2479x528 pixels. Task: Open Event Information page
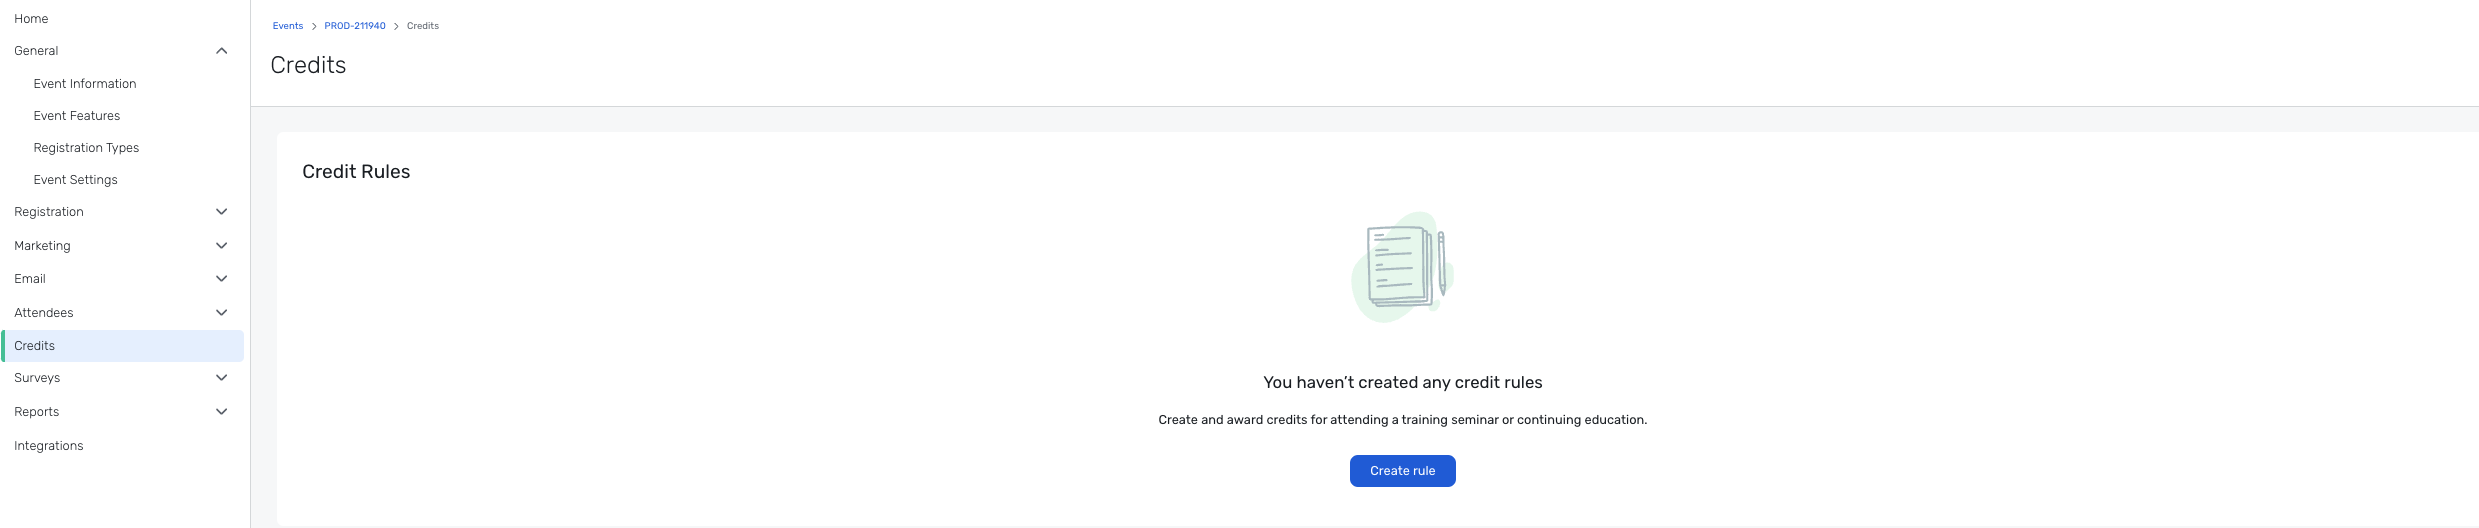pos(85,84)
